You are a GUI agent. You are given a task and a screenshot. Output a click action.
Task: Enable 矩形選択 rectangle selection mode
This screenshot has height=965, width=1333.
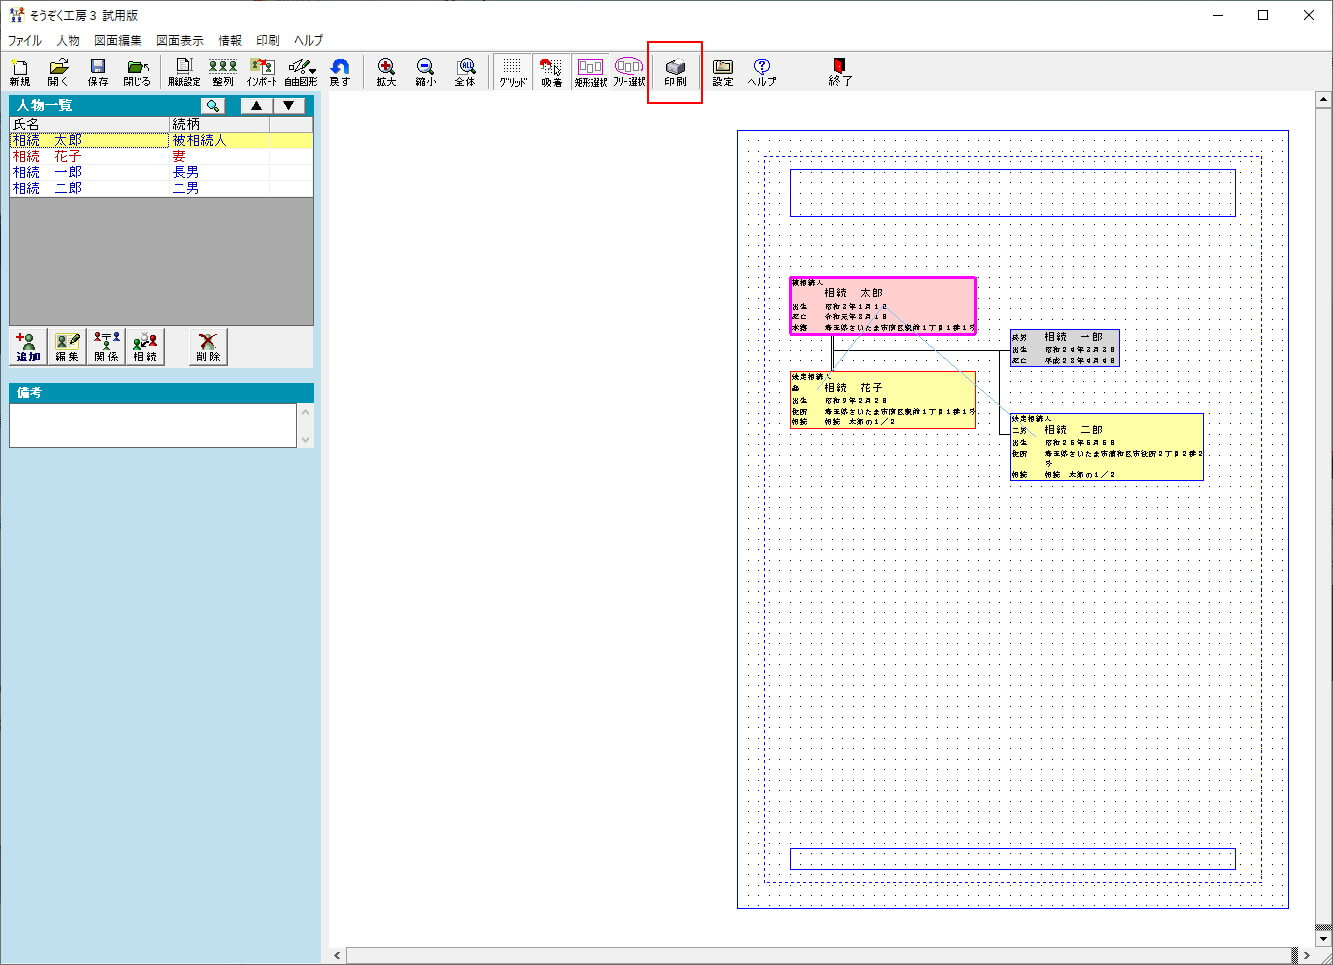pos(590,72)
